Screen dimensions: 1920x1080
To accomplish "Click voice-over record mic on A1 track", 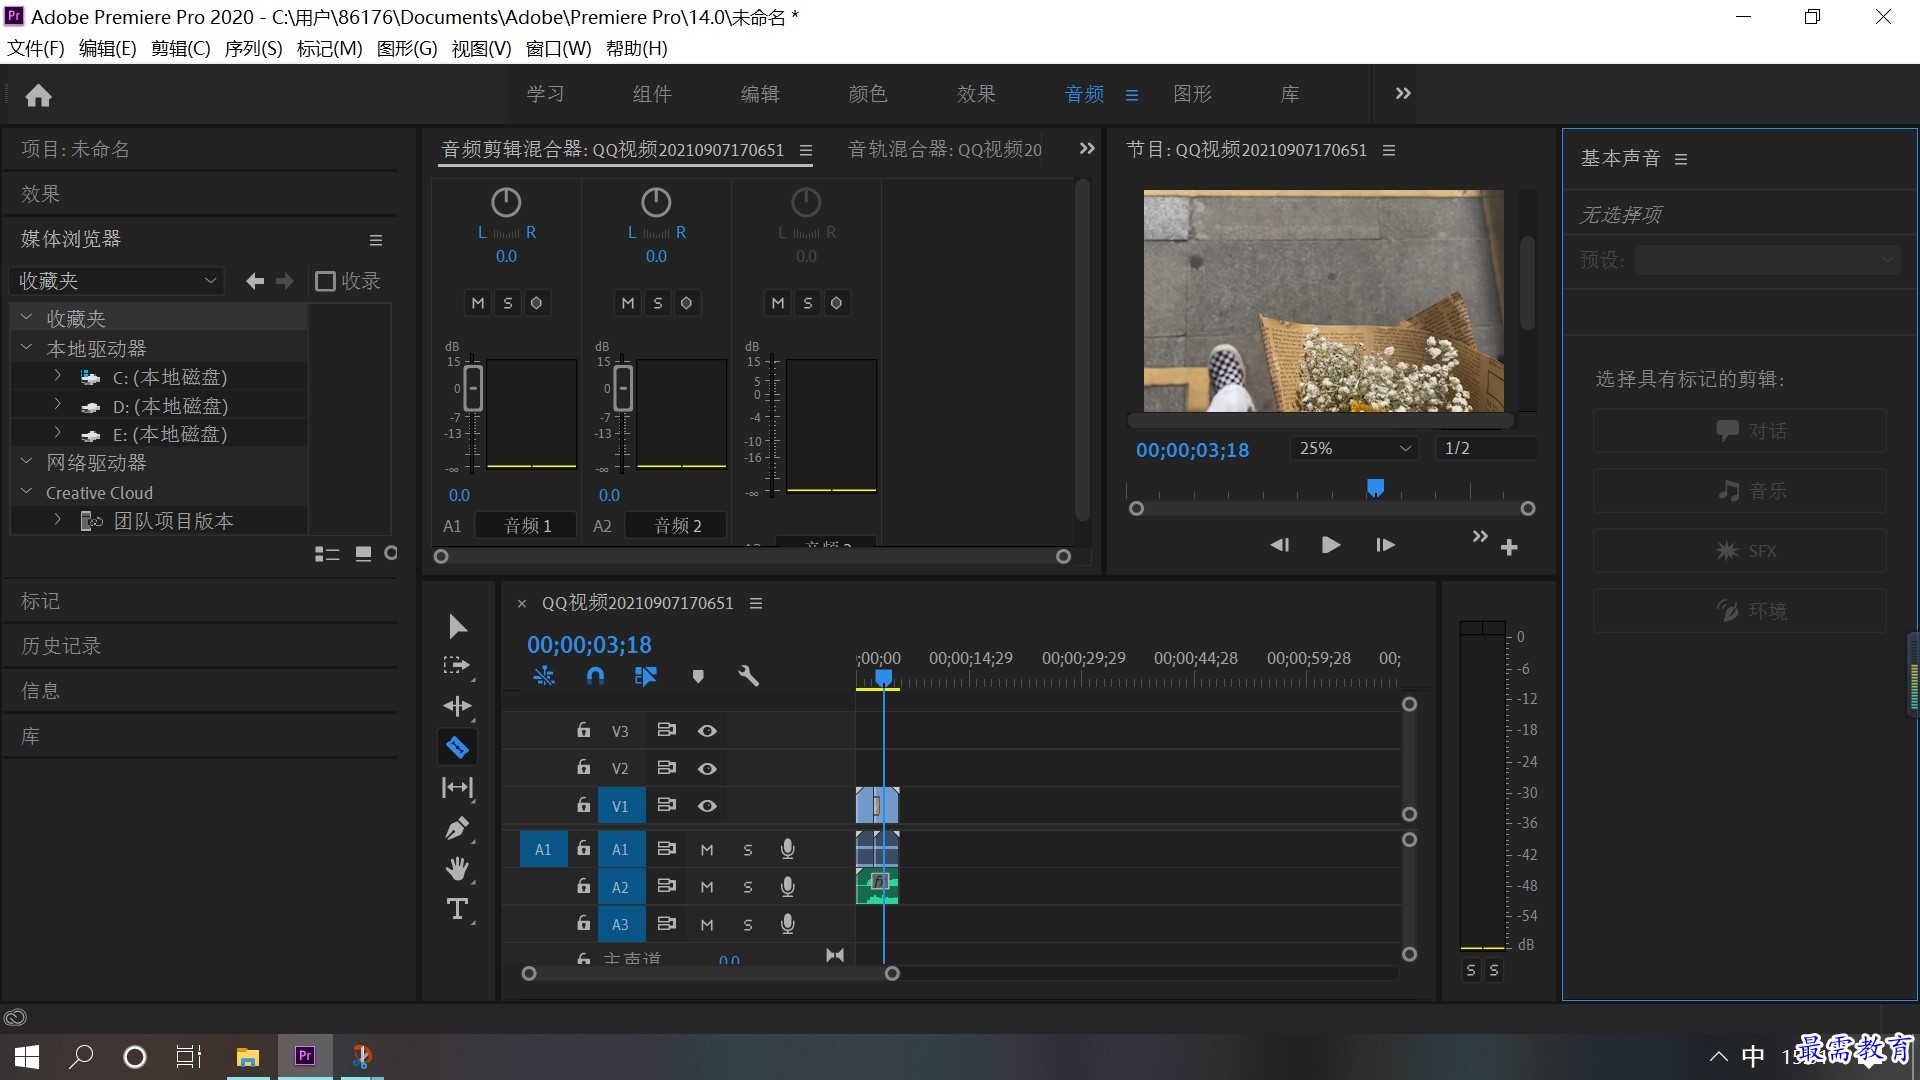I will 788,849.
